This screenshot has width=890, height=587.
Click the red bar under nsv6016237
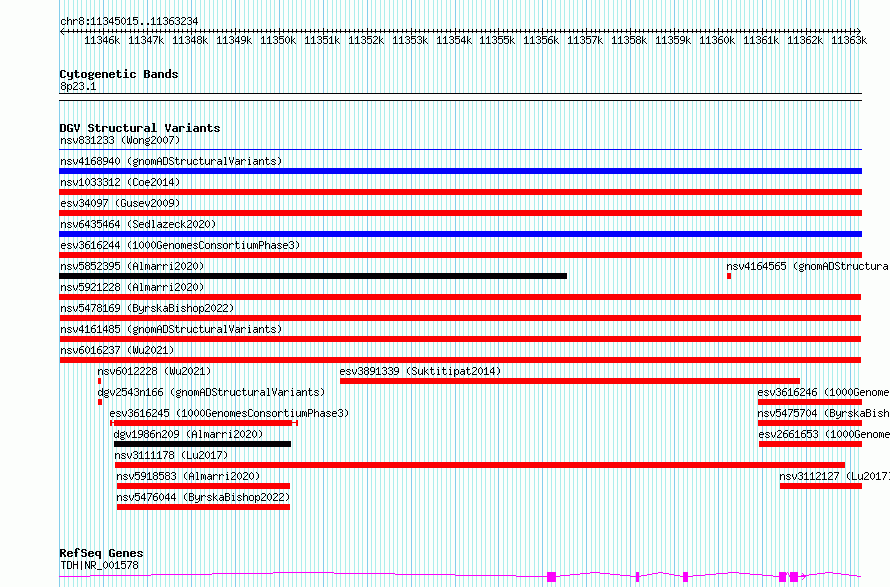[460, 360]
